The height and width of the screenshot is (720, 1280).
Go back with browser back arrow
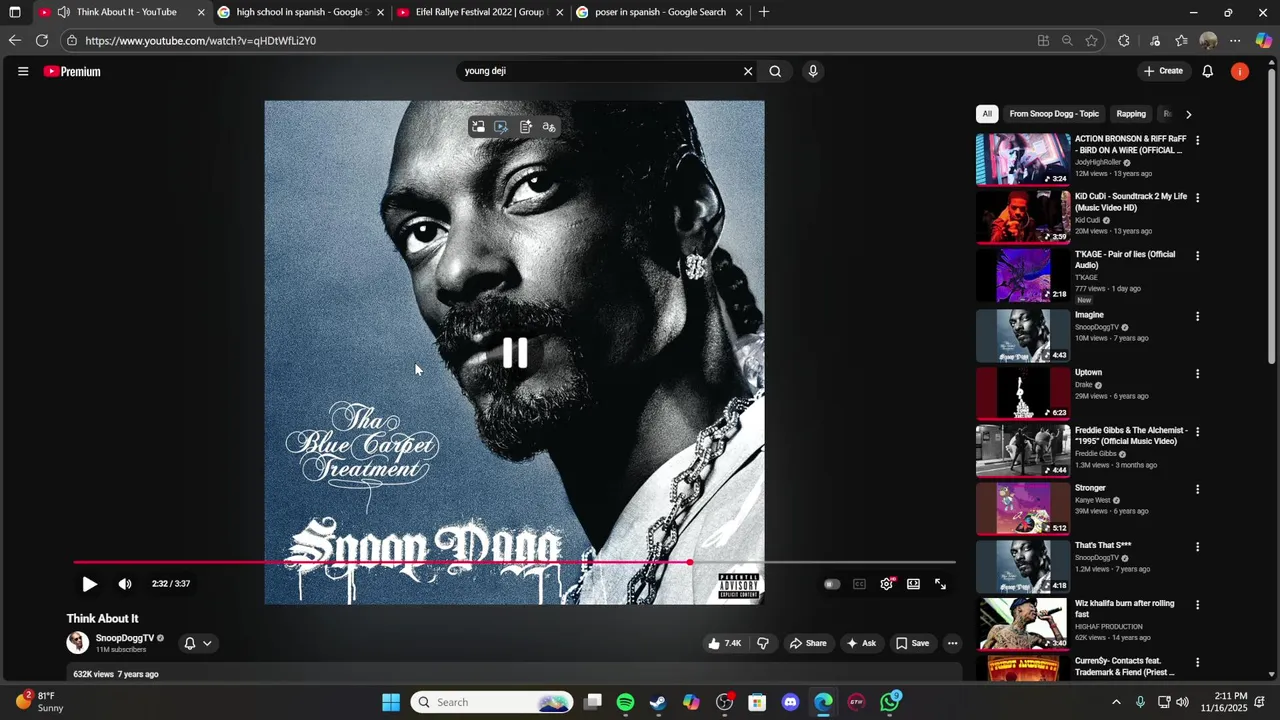[14, 41]
